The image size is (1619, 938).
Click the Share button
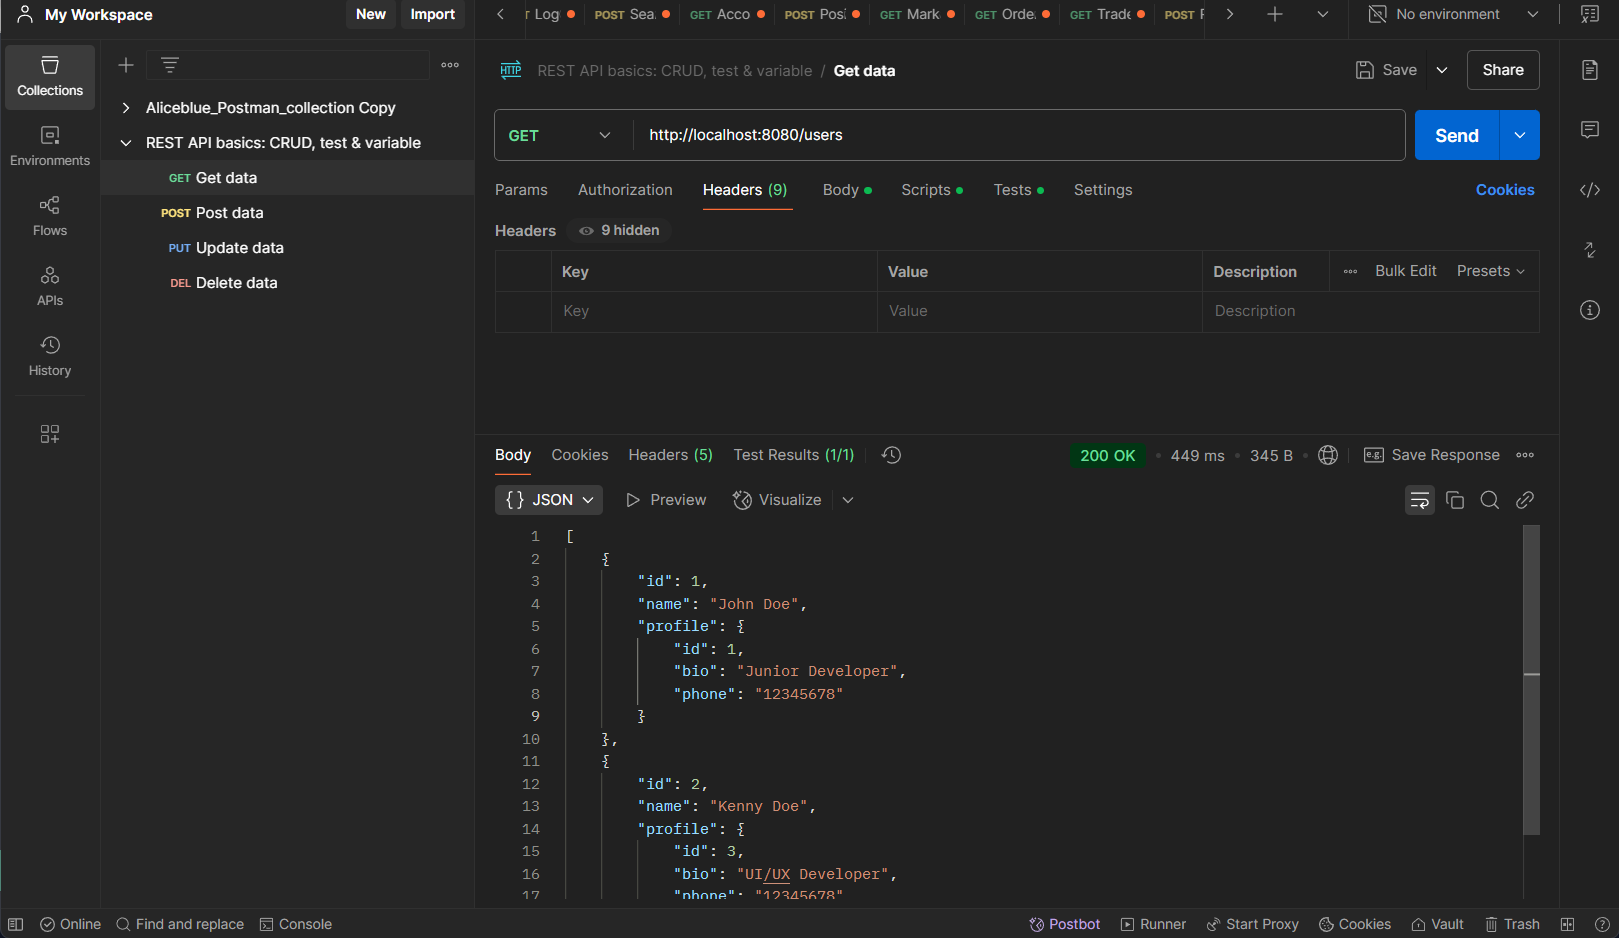click(1503, 70)
